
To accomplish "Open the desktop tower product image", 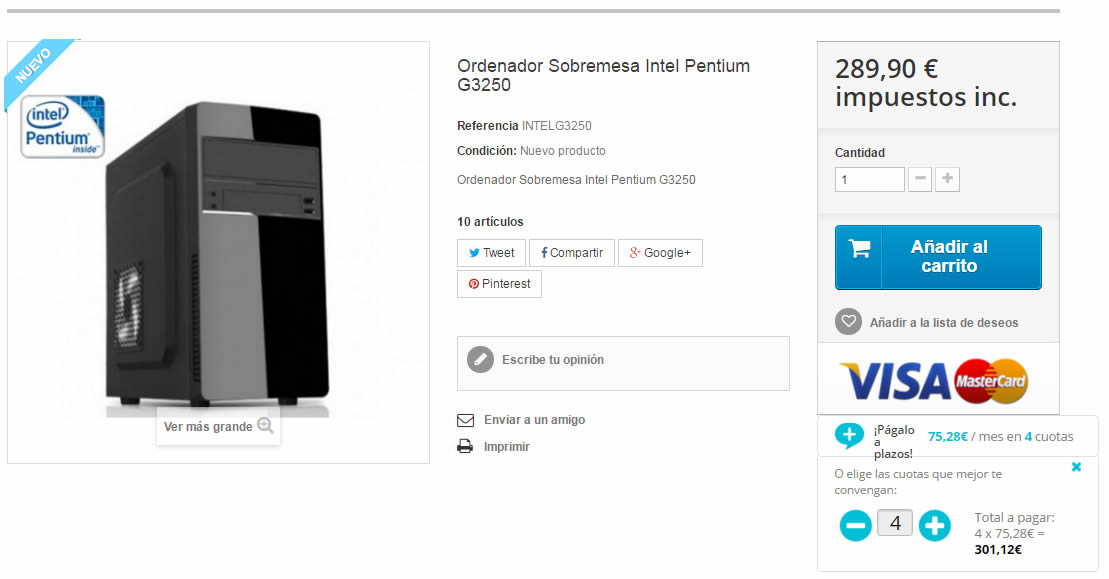I will [218, 250].
